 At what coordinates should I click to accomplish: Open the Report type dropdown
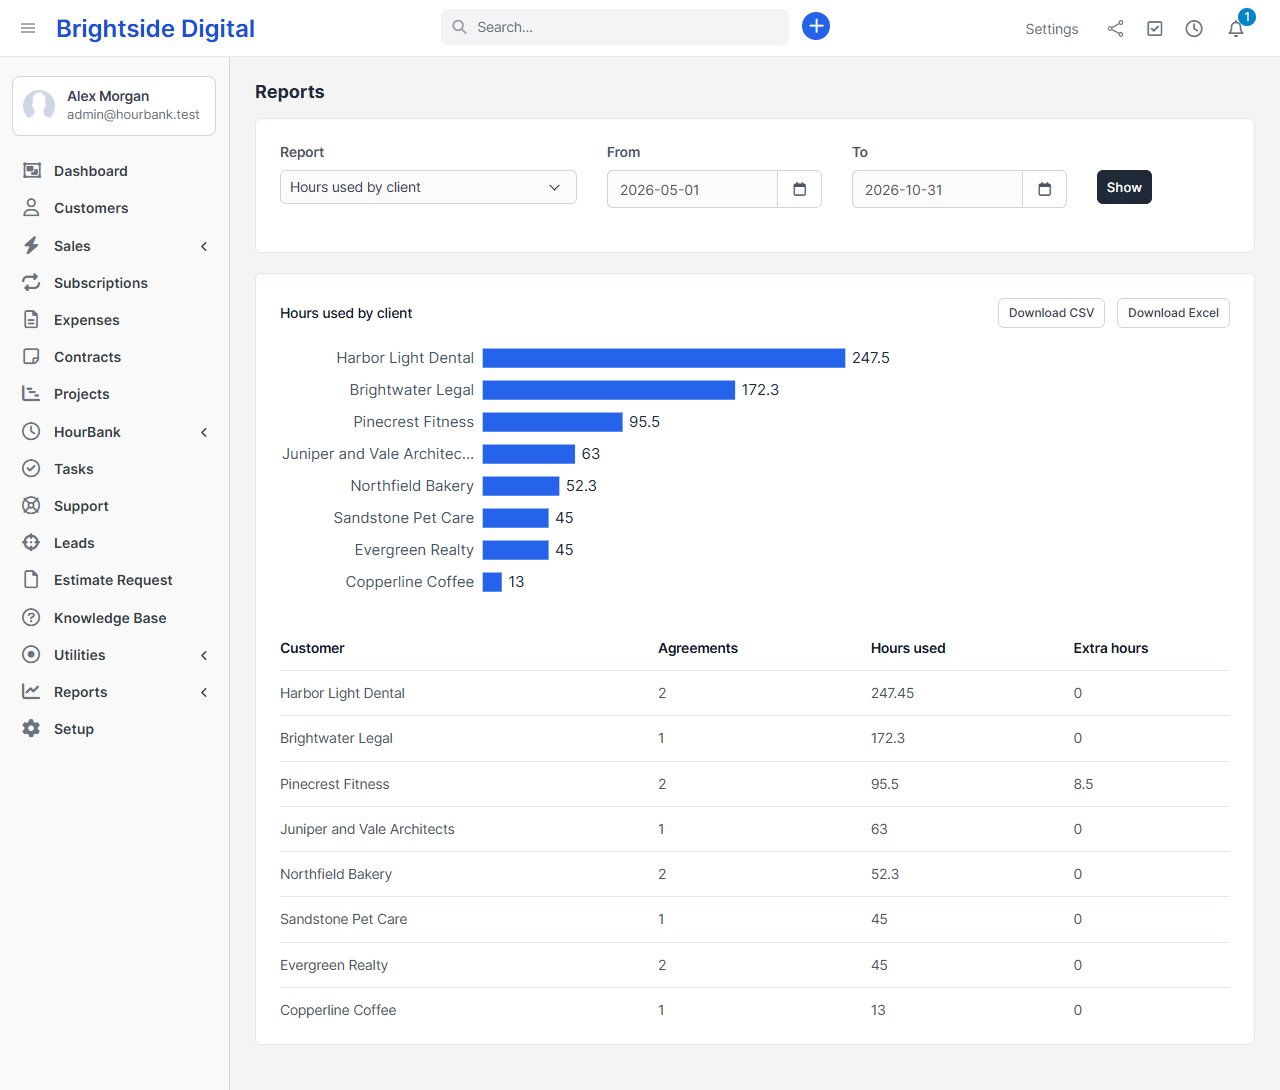(x=428, y=187)
